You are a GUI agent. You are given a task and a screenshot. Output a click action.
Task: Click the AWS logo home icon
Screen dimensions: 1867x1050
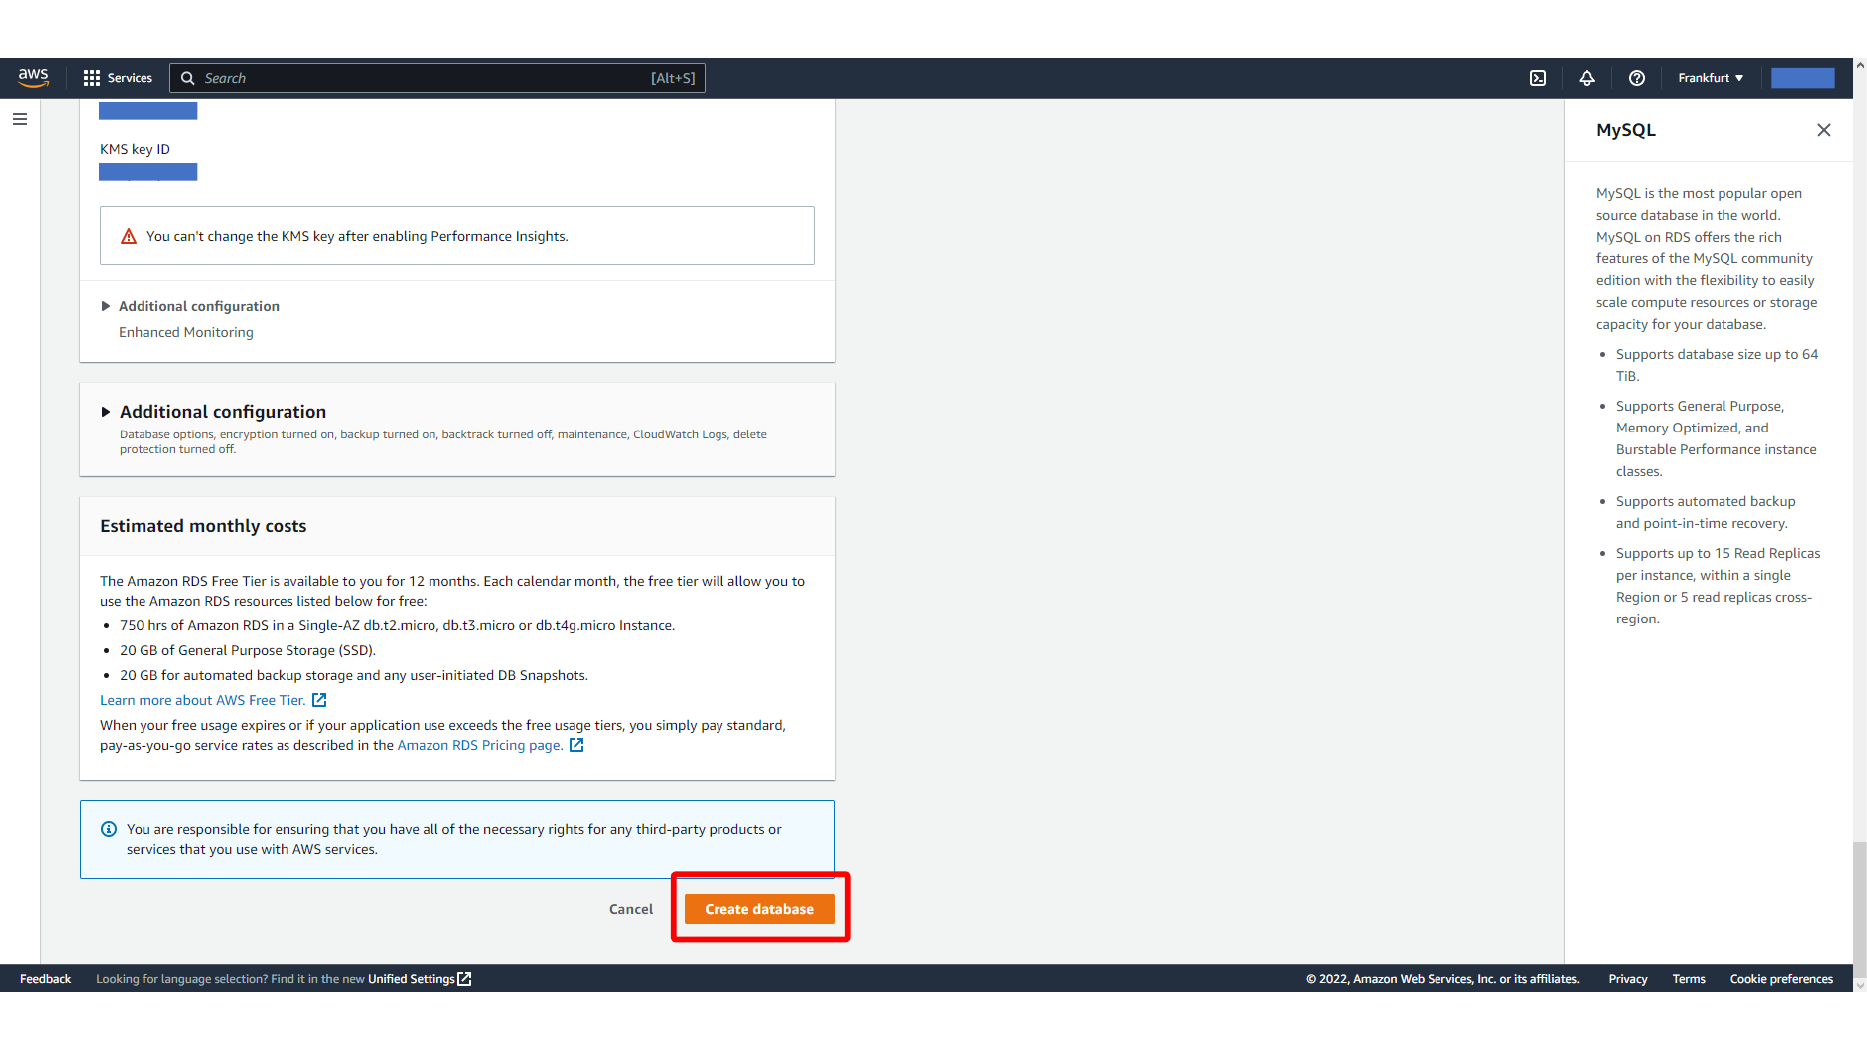pos(33,78)
